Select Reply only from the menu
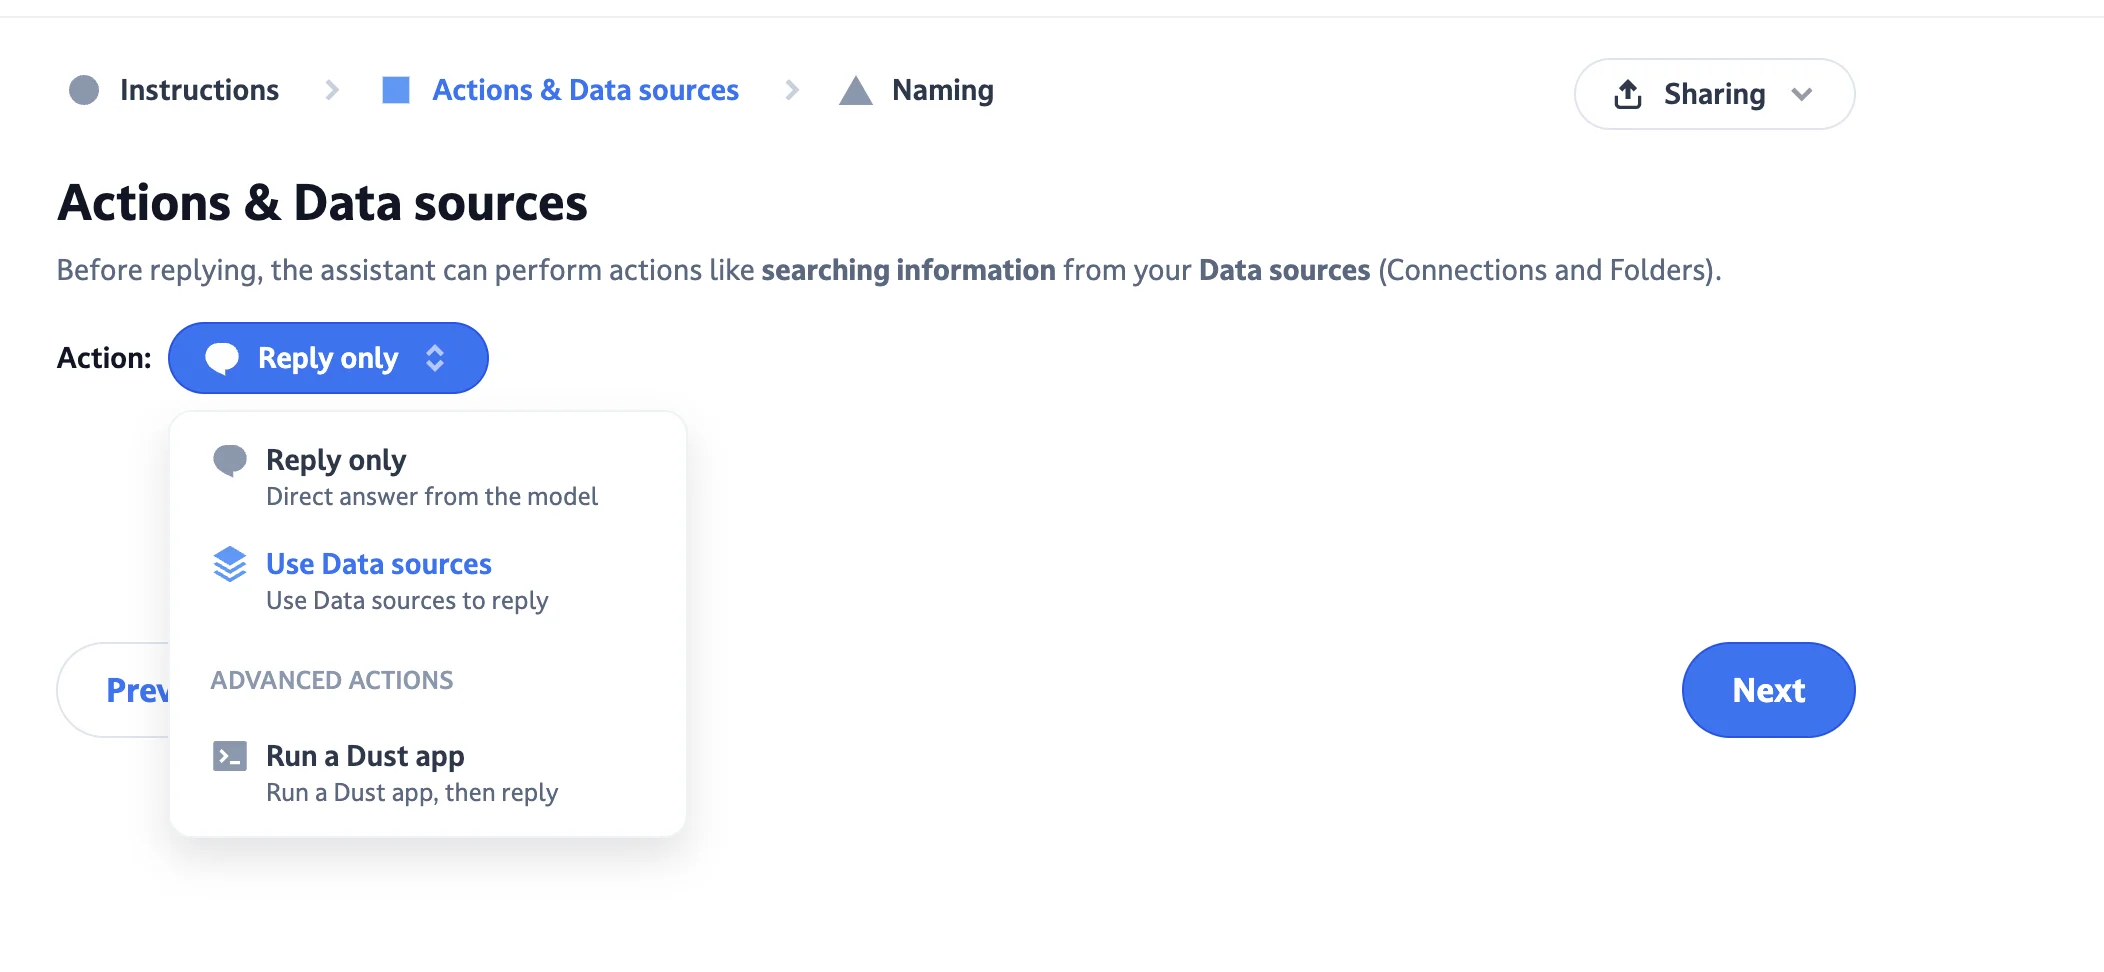The height and width of the screenshot is (972, 2104). (428, 477)
